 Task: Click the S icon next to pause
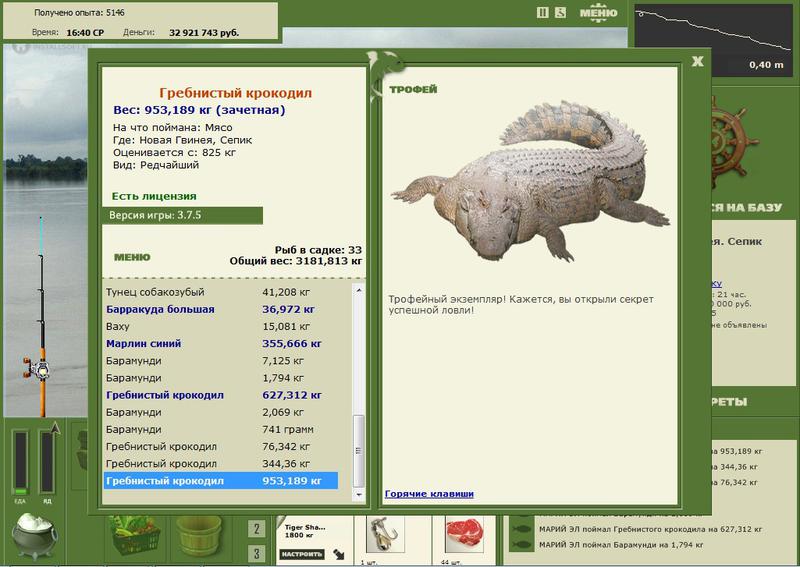pyautogui.click(x=560, y=12)
